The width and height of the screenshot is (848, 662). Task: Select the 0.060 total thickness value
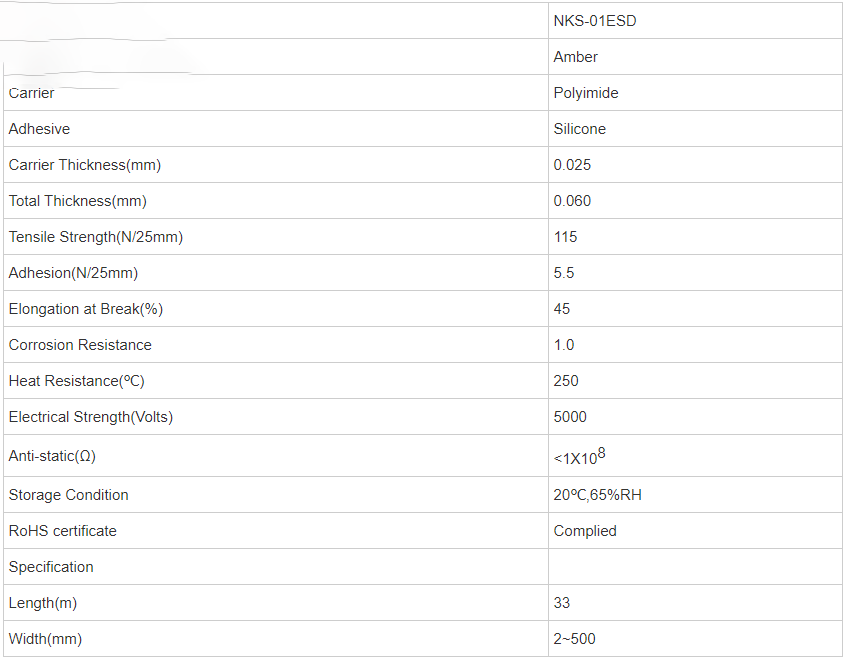pyautogui.click(x=572, y=201)
